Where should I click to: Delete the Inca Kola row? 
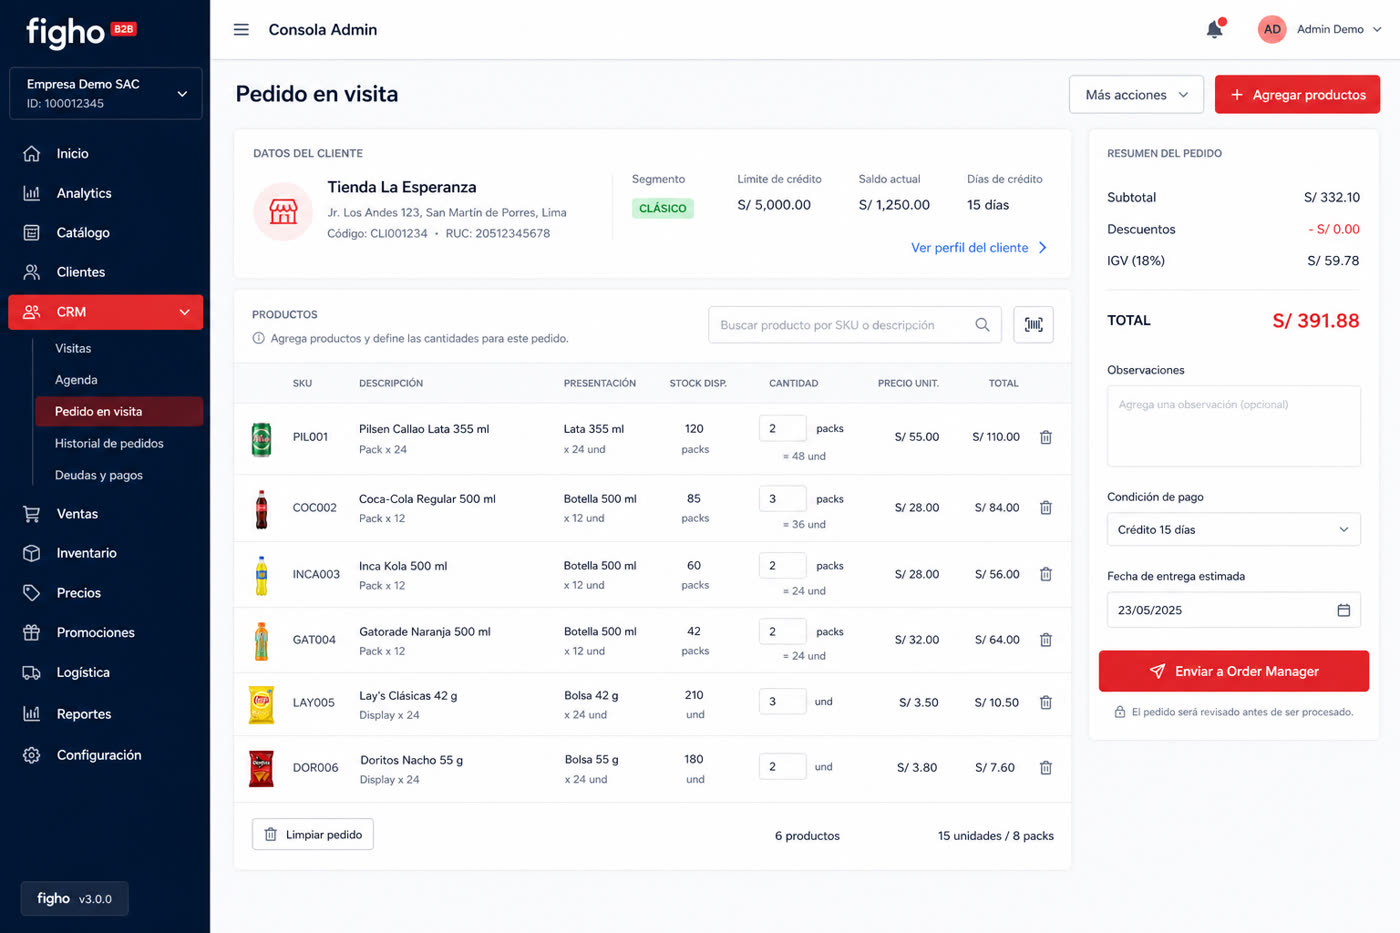tap(1046, 574)
